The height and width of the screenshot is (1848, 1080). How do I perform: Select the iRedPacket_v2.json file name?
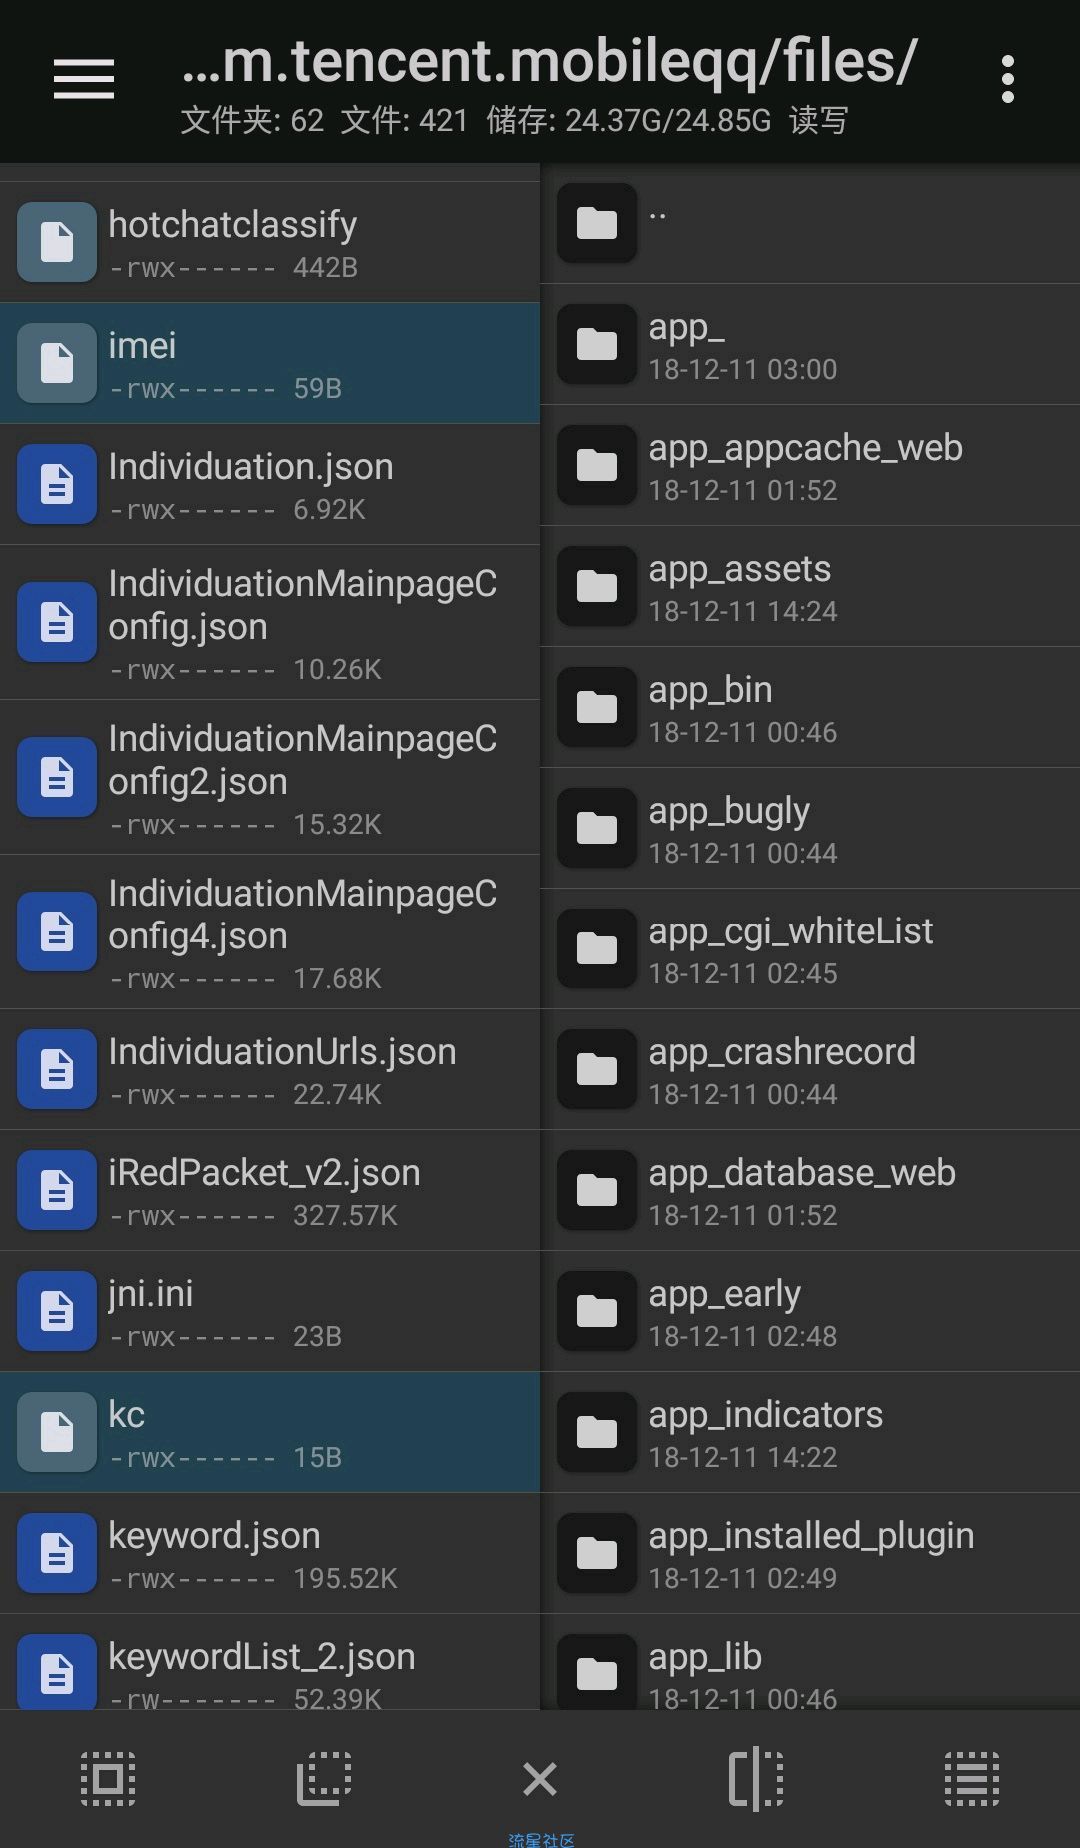264,1173
